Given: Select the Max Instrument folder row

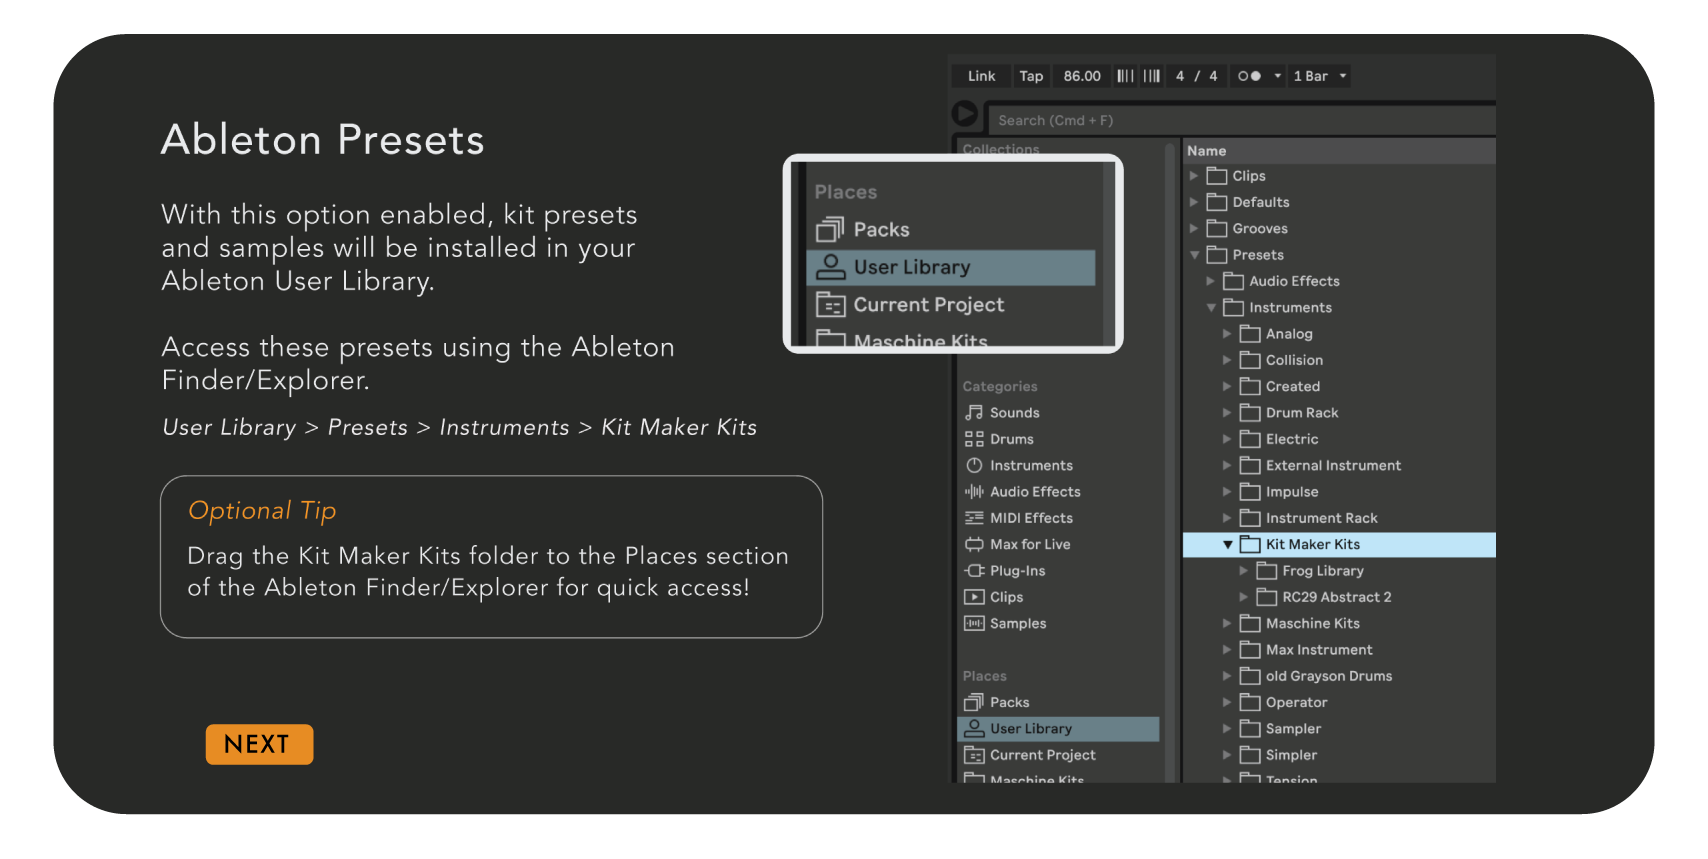Looking at the screenshot, I should (x=1339, y=650).
